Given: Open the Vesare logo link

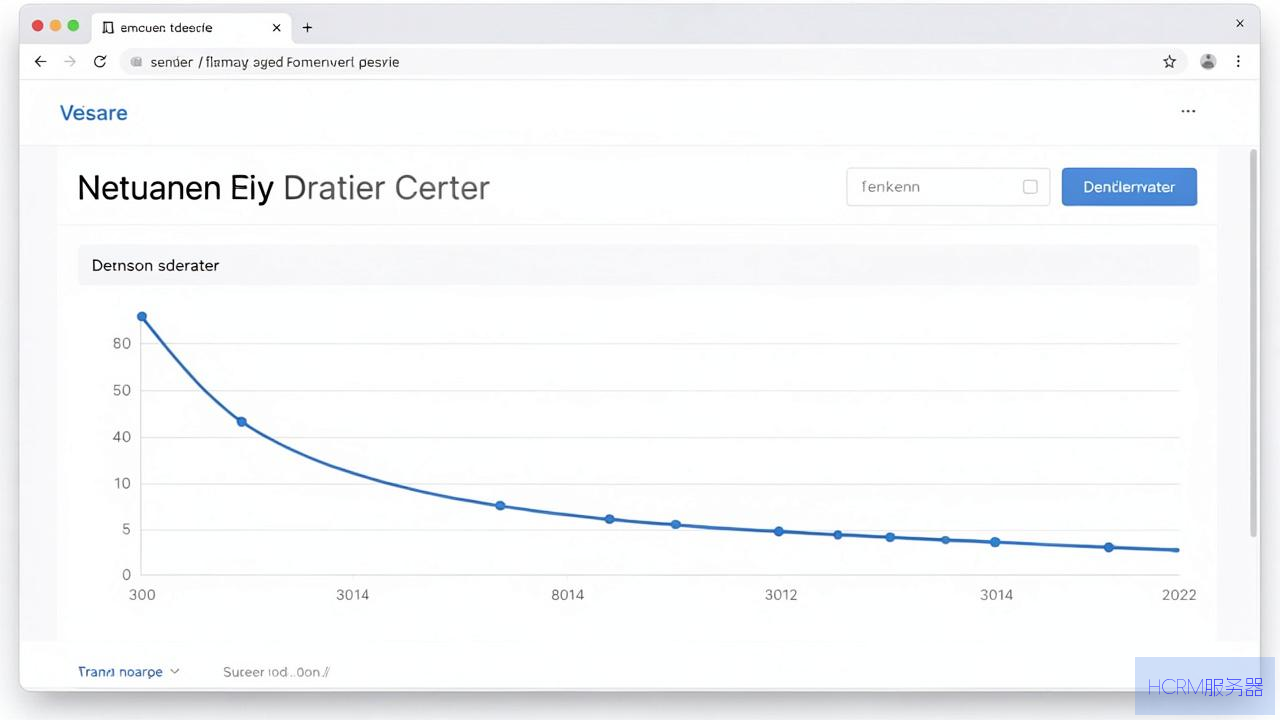Looking at the screenshot, I should pos(94,113).
